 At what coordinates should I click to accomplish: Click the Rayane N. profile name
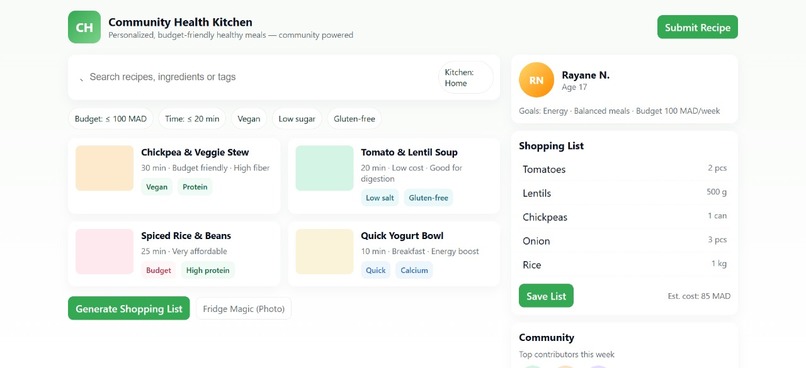click(x=585, y=76)
